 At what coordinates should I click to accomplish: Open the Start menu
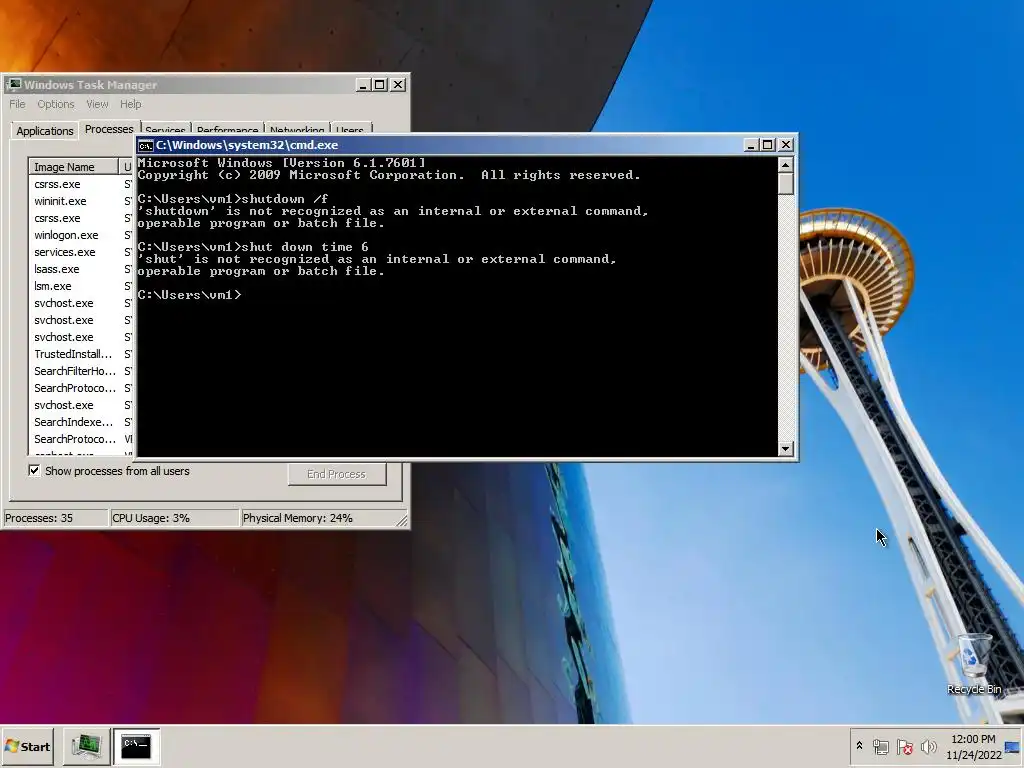(x=28, y=746)
